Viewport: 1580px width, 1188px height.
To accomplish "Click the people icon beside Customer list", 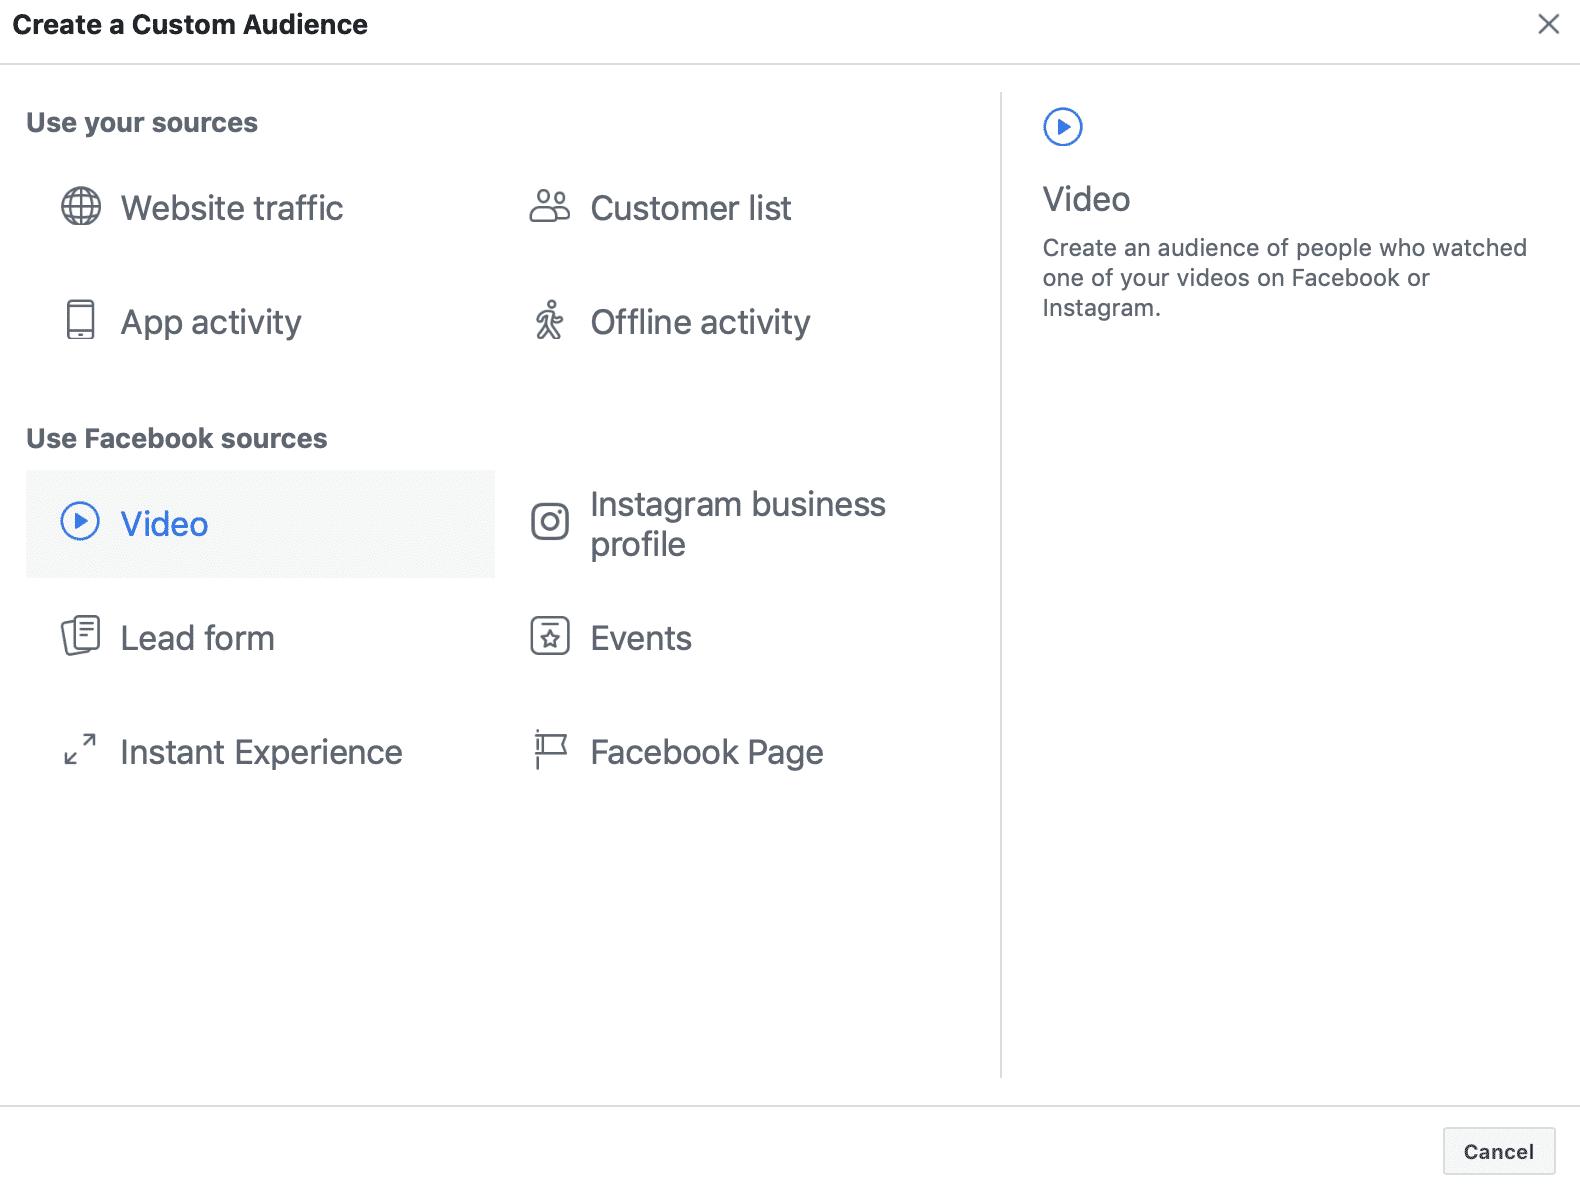I will (x=549, y=207).
